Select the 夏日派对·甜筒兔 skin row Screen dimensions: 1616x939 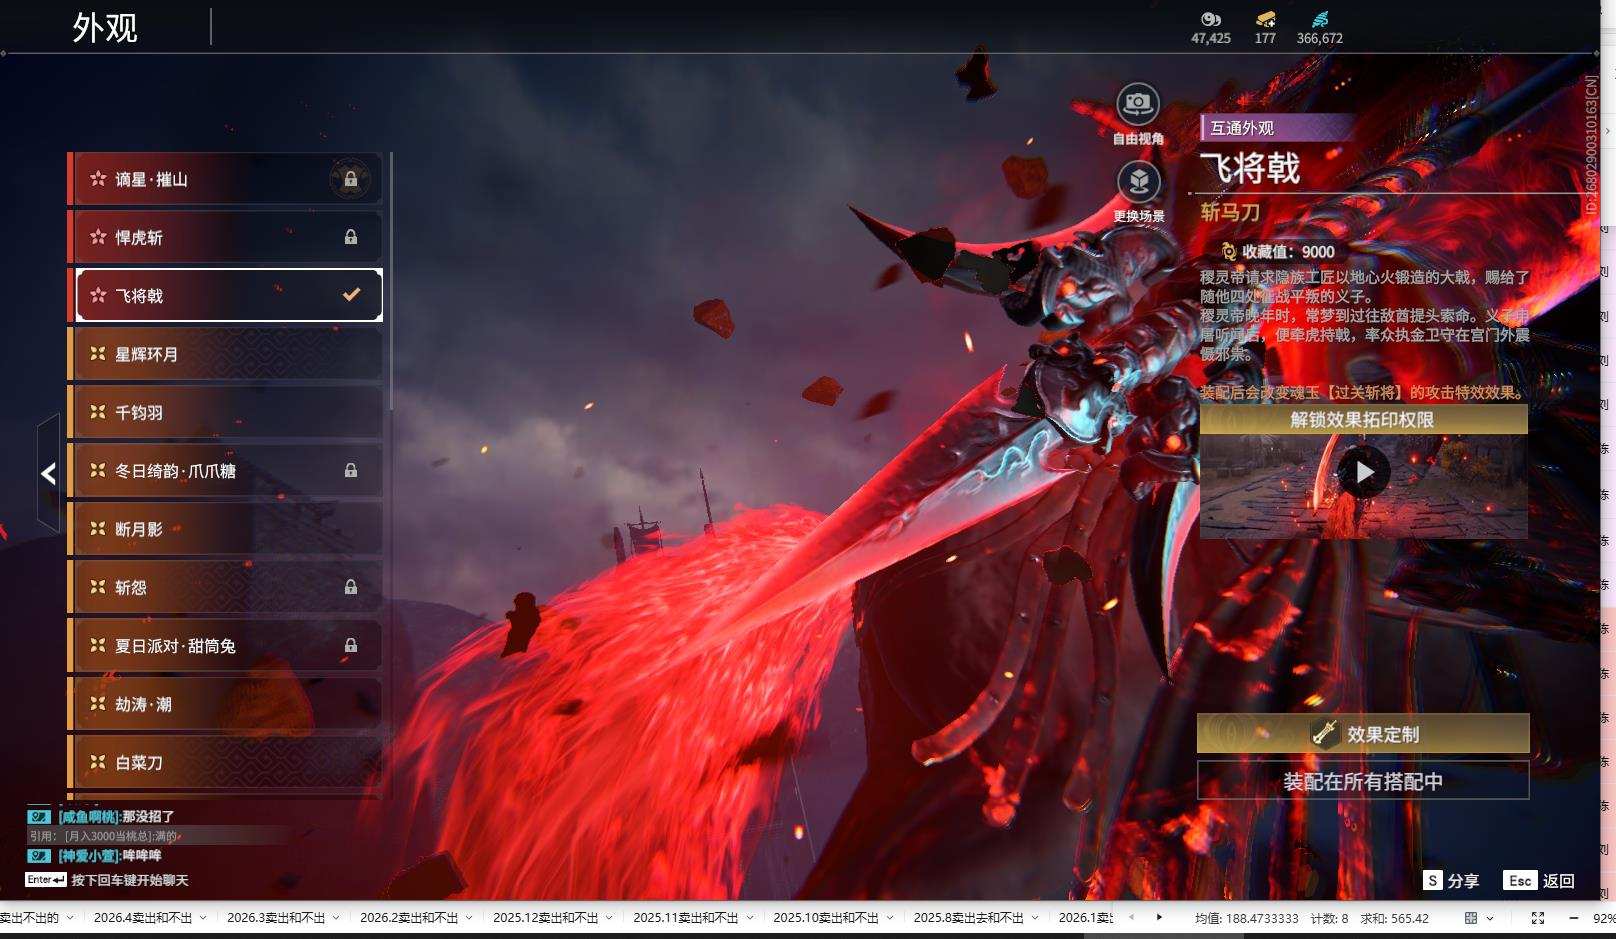tap(227, 645)
